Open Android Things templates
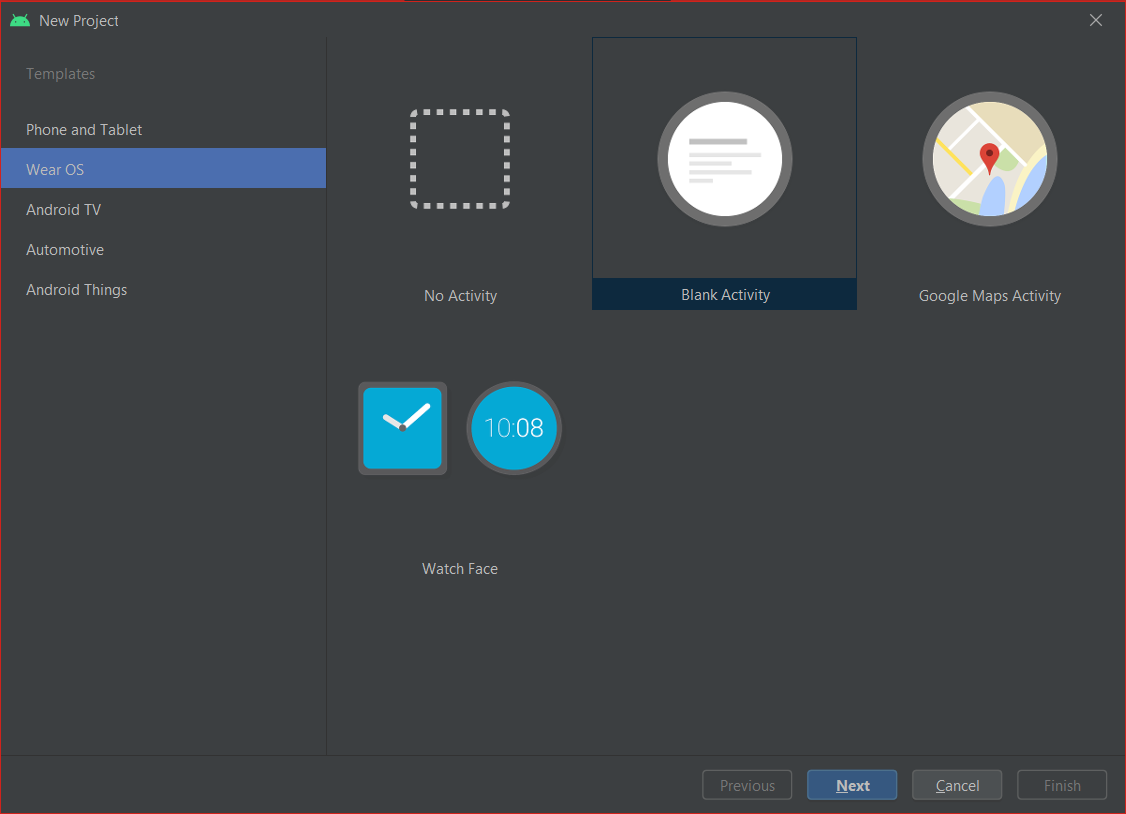This screenshot has width=1126, height=814. pyautogui.click(x=164, y=290)
